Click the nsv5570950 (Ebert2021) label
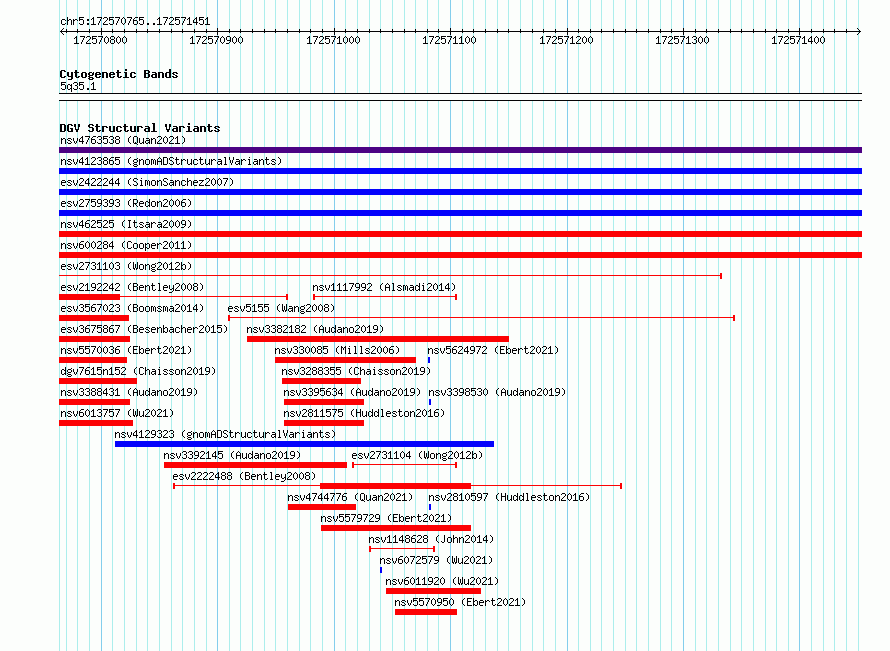 pyautogui.click(x=460, y=602)
